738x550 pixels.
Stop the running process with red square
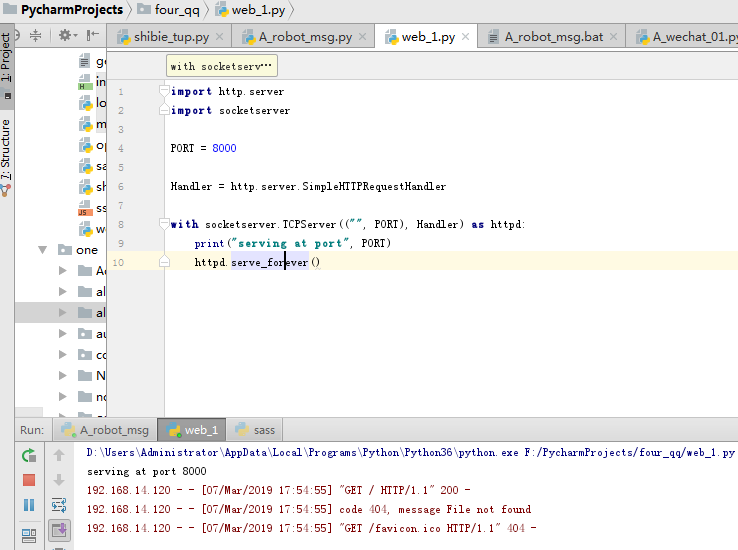[x=29, y=480]
